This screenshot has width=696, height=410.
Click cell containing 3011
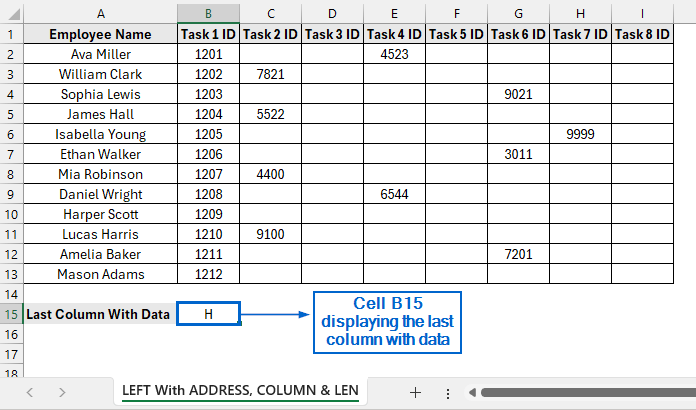(x=518, y=154)
